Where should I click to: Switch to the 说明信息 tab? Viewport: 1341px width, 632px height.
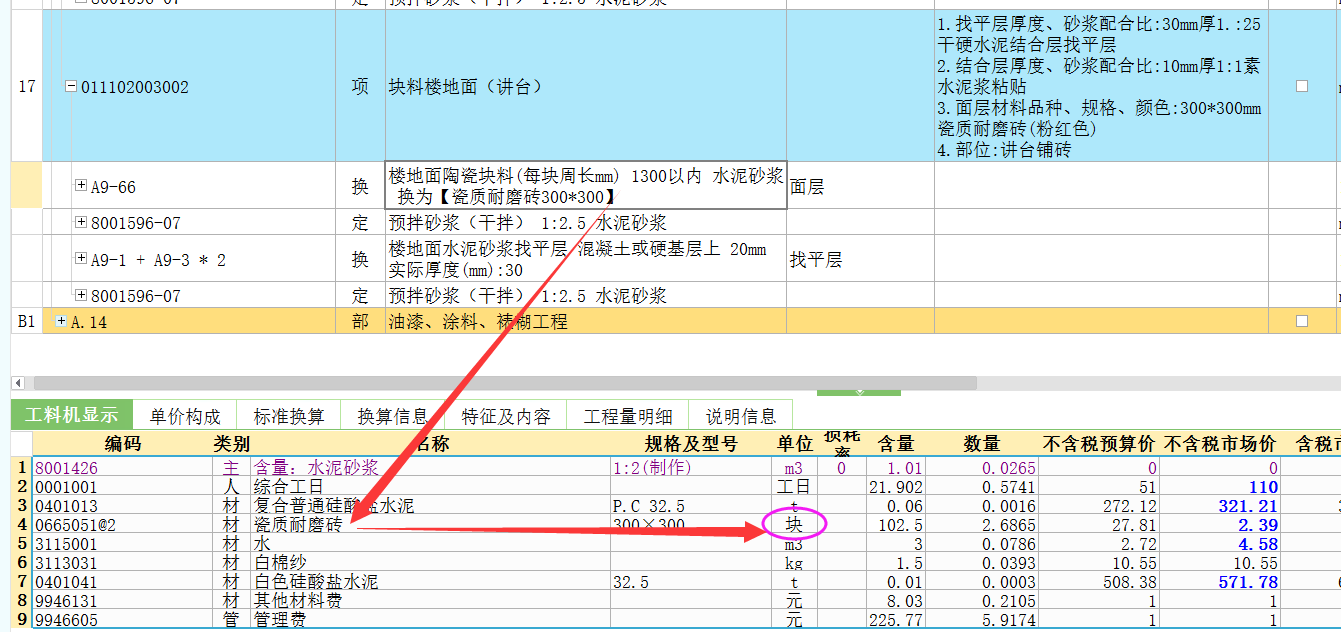pos(741,416)
